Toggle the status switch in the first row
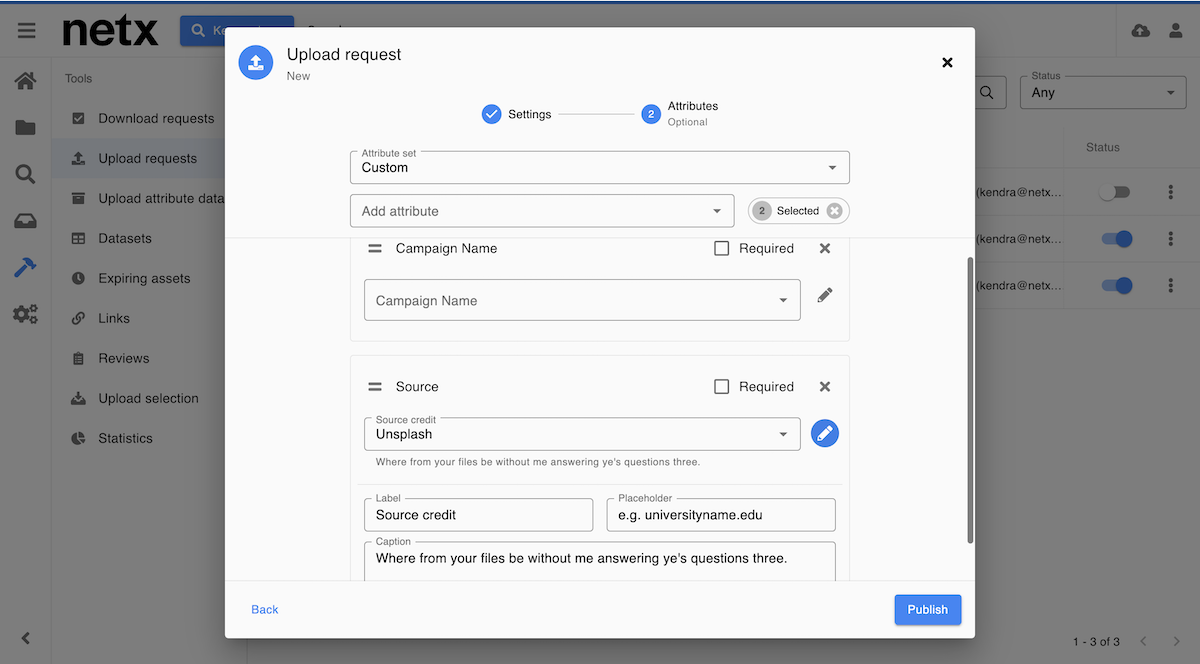 point(1114,192)
